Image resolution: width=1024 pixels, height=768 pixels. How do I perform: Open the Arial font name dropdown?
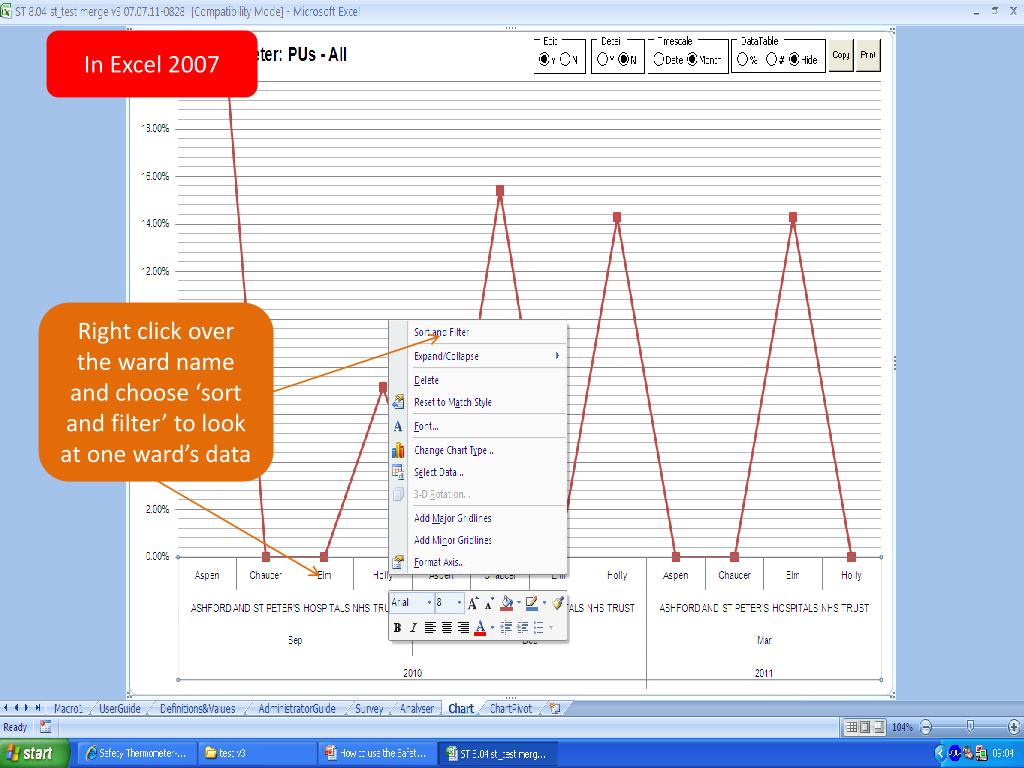428,603
